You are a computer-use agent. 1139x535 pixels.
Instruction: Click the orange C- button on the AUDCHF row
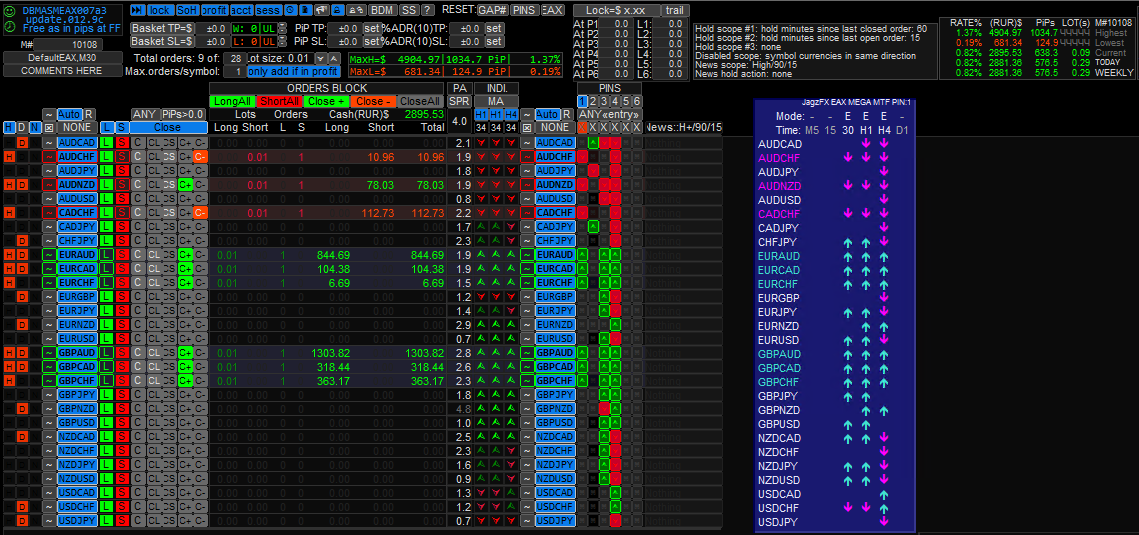pos(200,157)
